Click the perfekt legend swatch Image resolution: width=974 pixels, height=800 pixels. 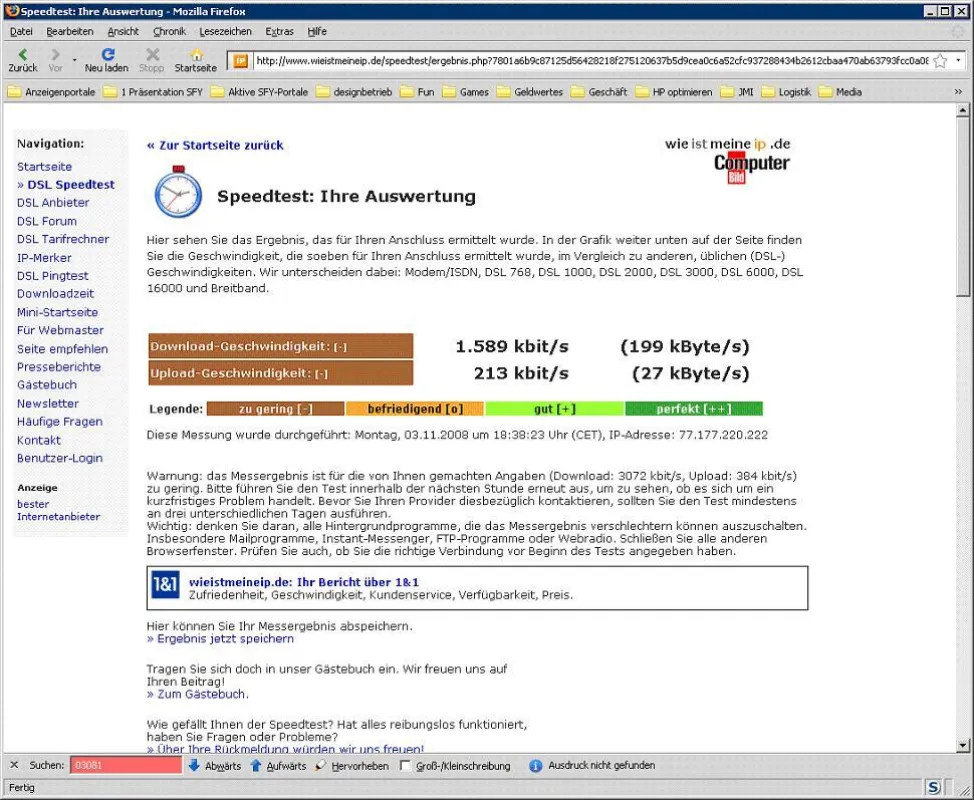(694, 409)
